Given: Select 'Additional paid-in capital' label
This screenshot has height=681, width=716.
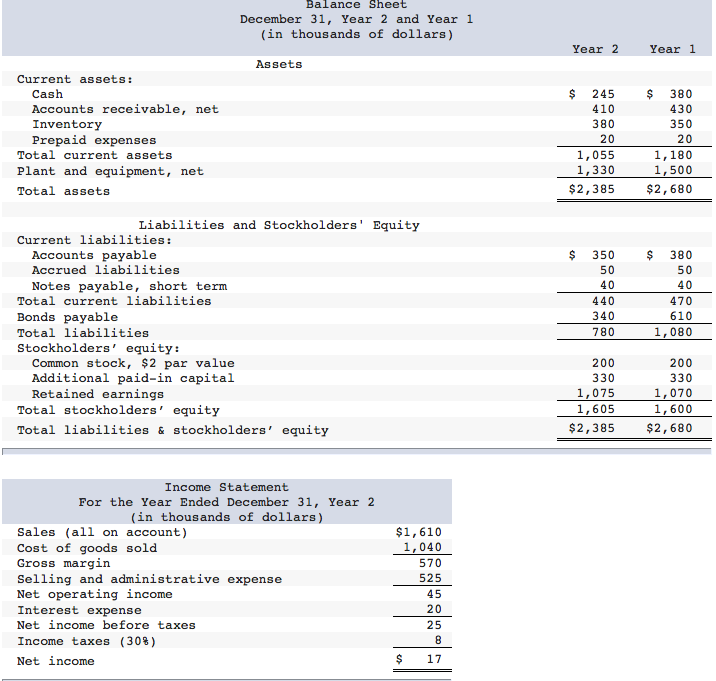Looking at the screenshot, I should coord(133,379).
